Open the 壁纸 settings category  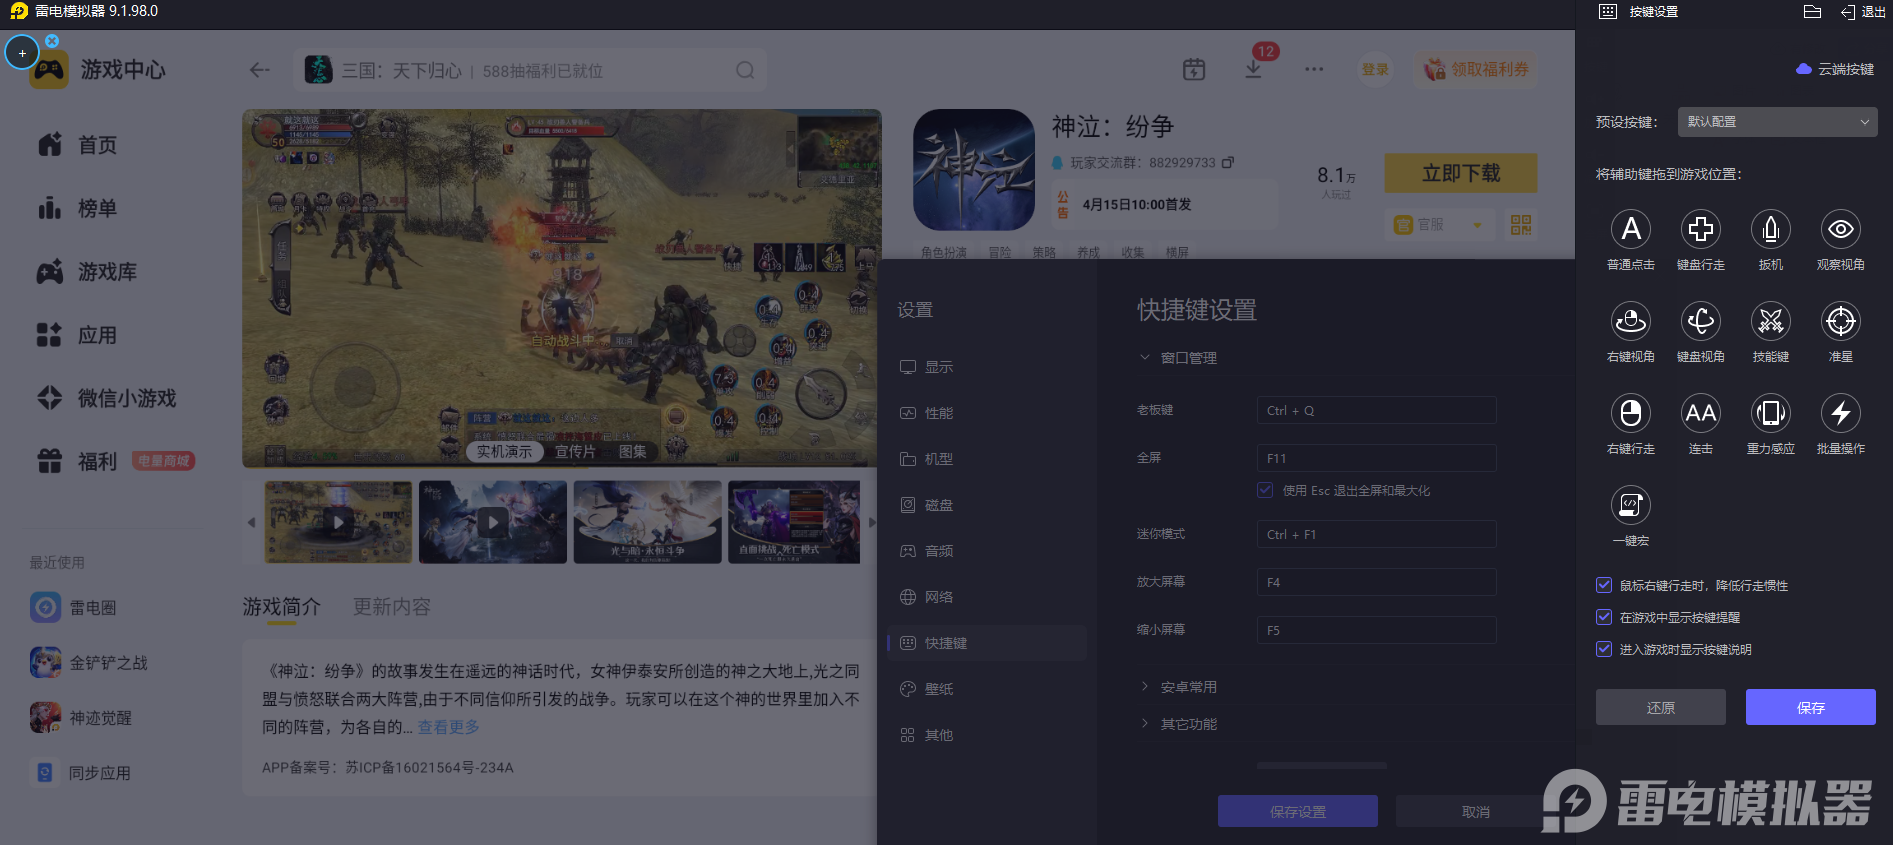pos(987,689)
